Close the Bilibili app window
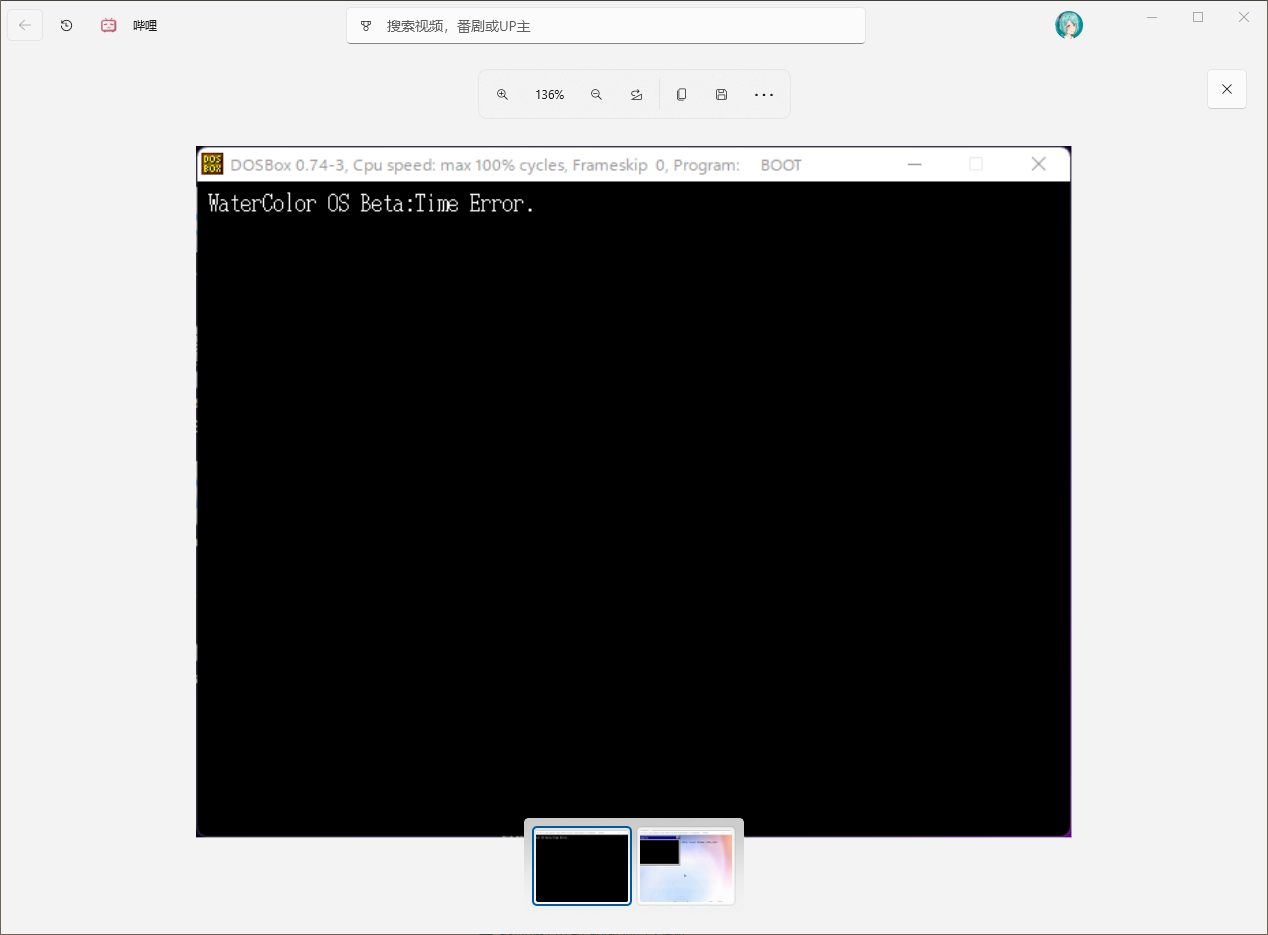1268x935 pixels. 1244,17
